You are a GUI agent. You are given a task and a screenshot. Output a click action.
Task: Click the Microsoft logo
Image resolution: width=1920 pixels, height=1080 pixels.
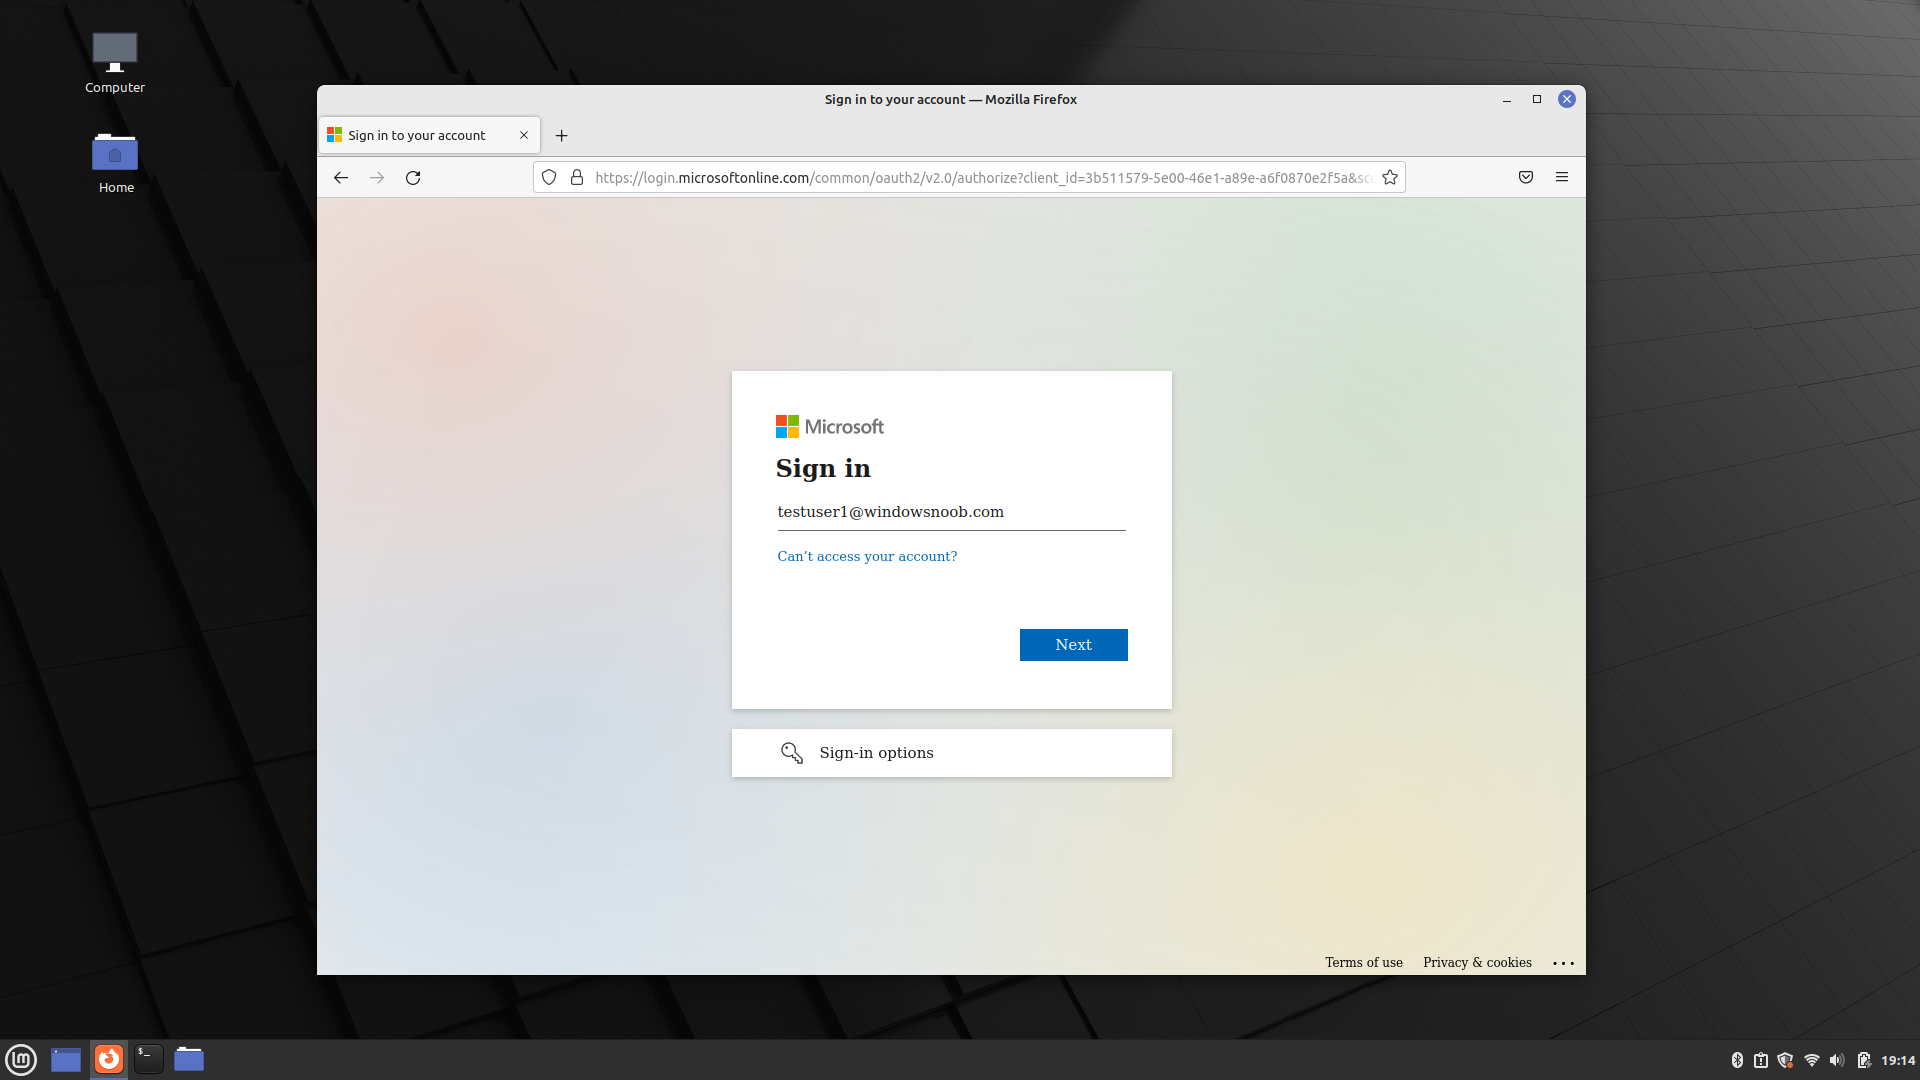(x=829, y=427)
